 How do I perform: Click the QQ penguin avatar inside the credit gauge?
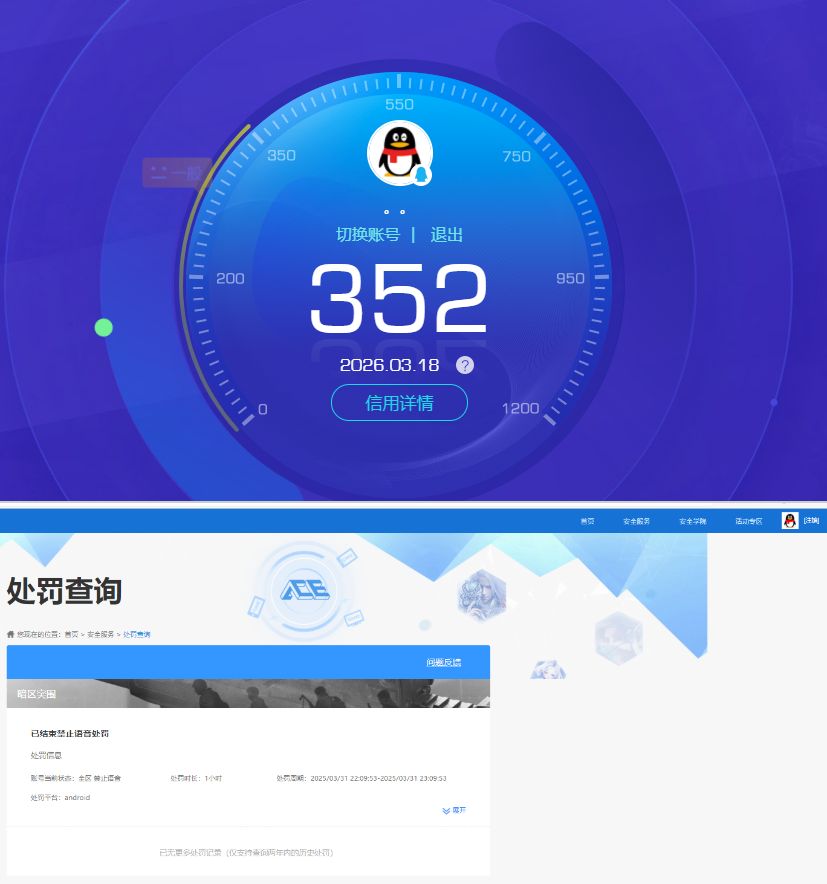tap(399, 152)
